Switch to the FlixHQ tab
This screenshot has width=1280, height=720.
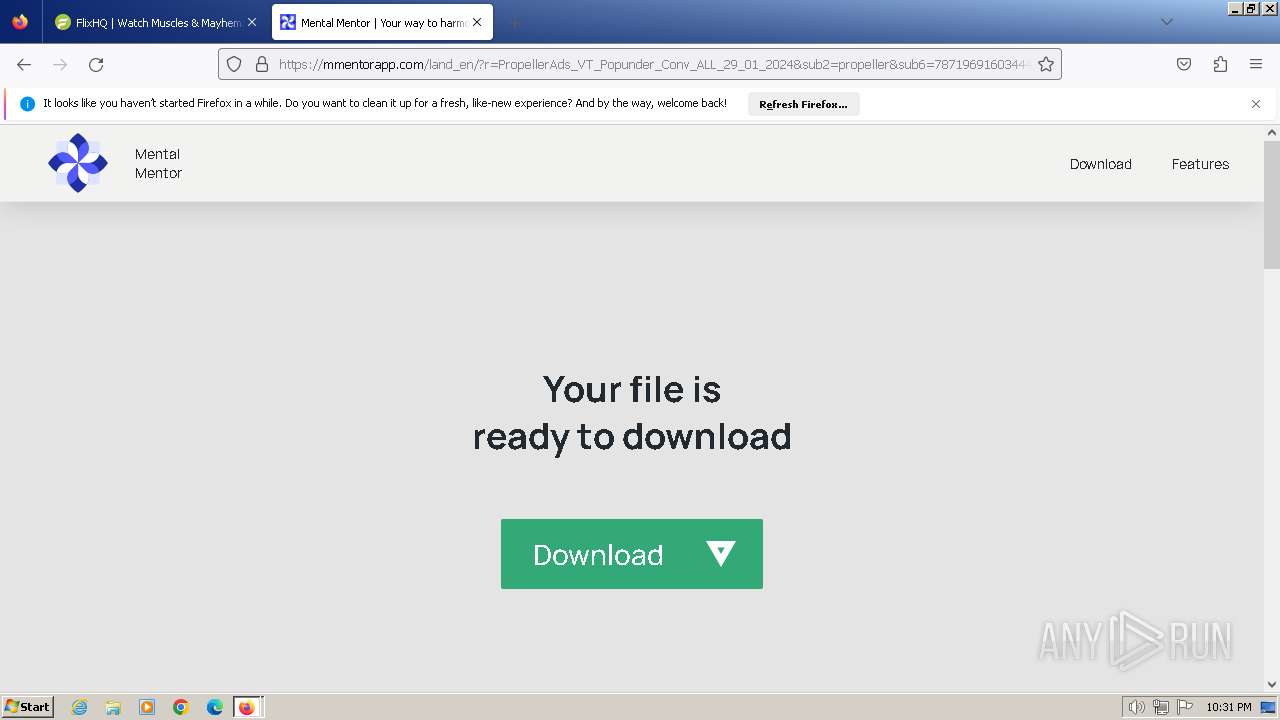point(148,22)
